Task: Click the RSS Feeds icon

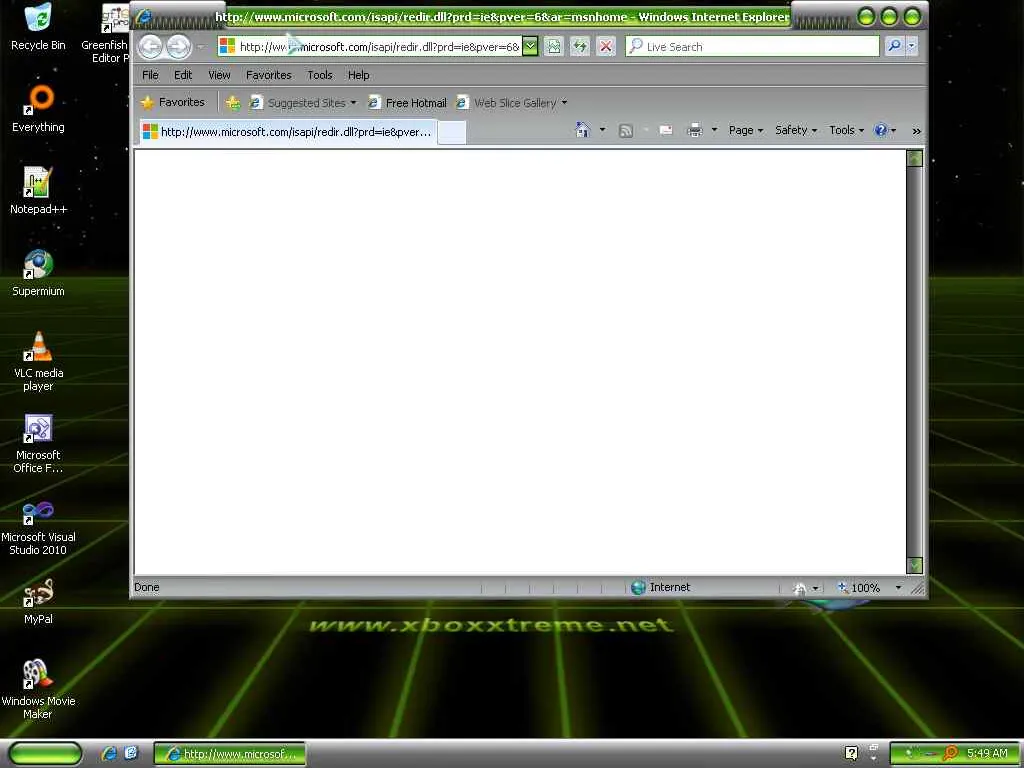Action: [626, 131]
